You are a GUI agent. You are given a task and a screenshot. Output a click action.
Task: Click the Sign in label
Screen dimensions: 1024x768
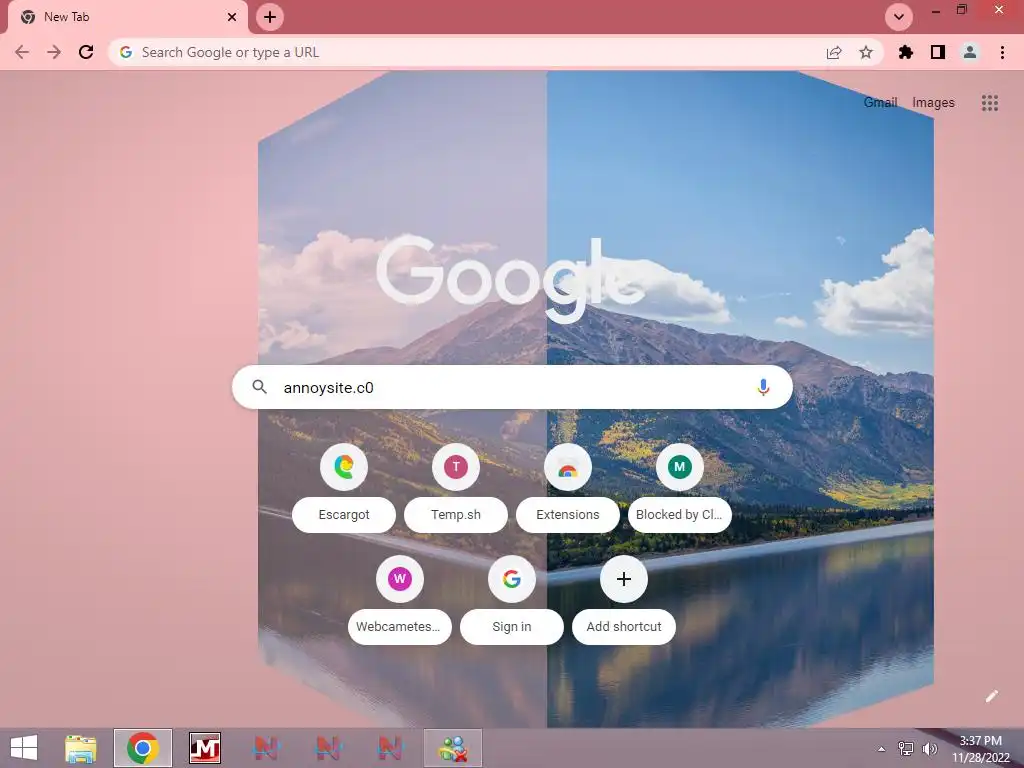pos(512,627)
